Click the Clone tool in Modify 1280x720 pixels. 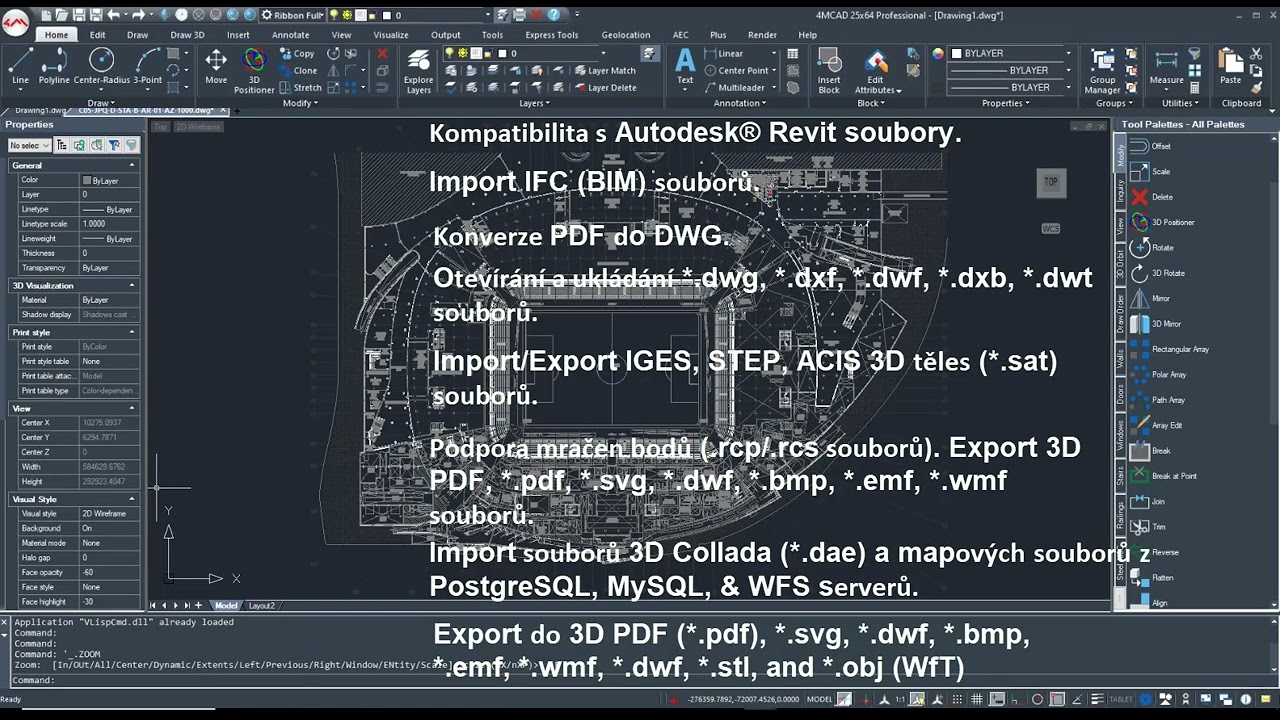click(x=298, y=71)
